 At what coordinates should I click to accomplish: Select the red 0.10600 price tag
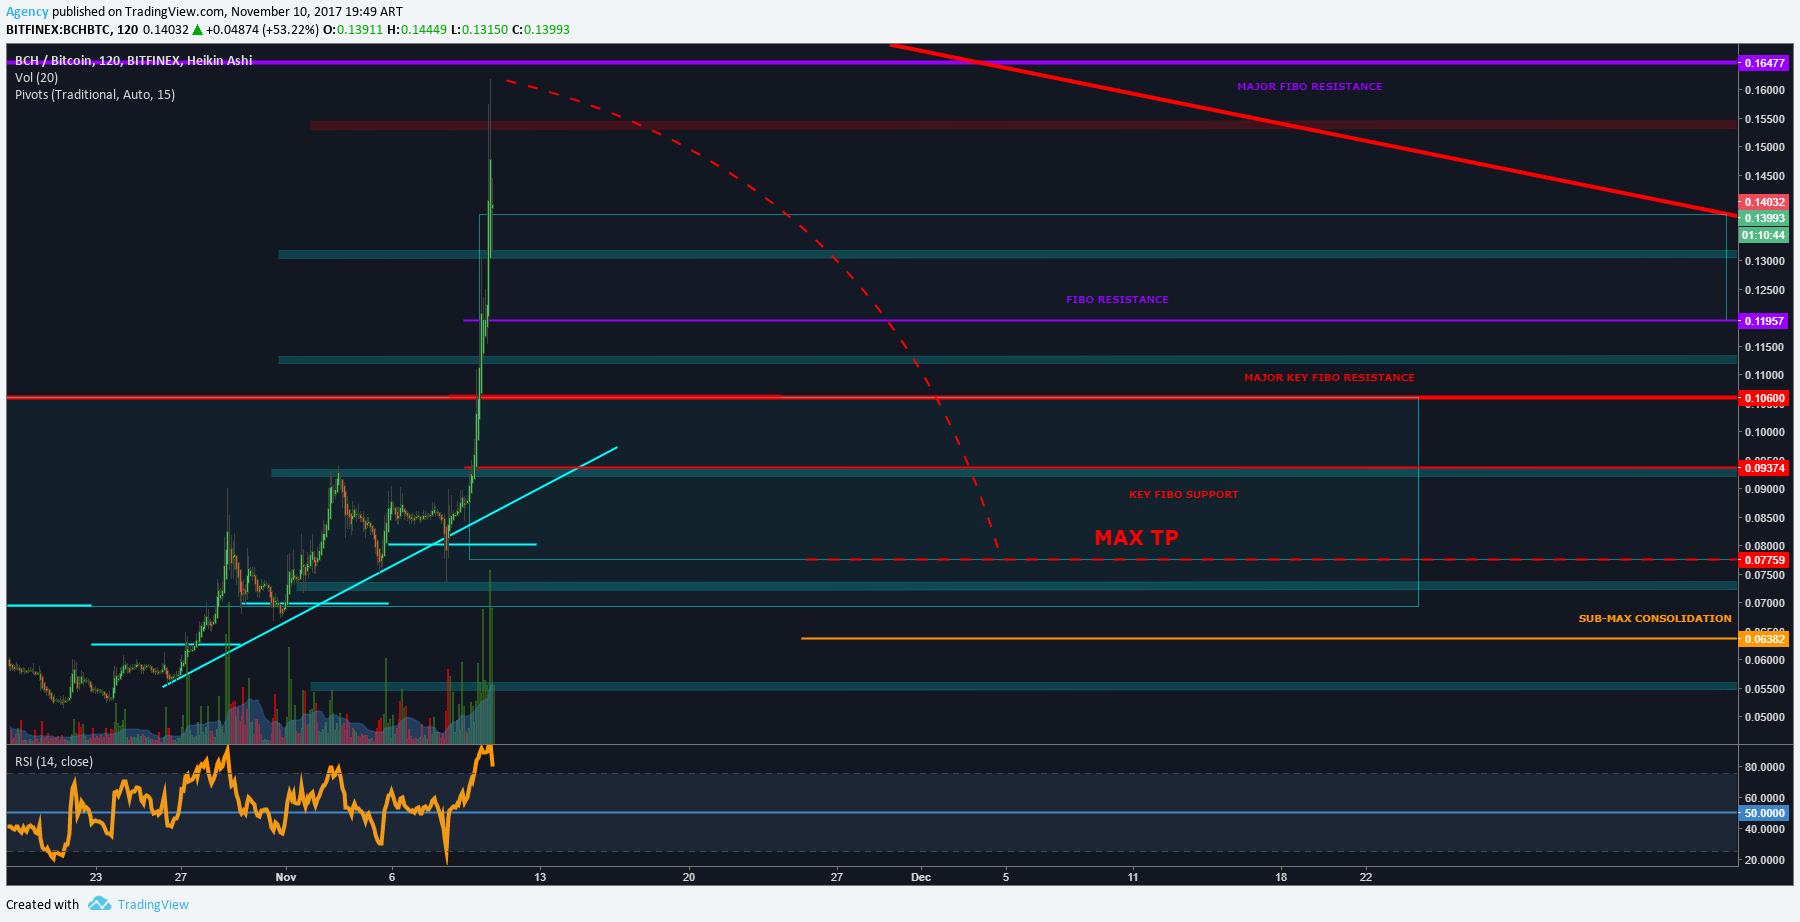point(1764,398)
